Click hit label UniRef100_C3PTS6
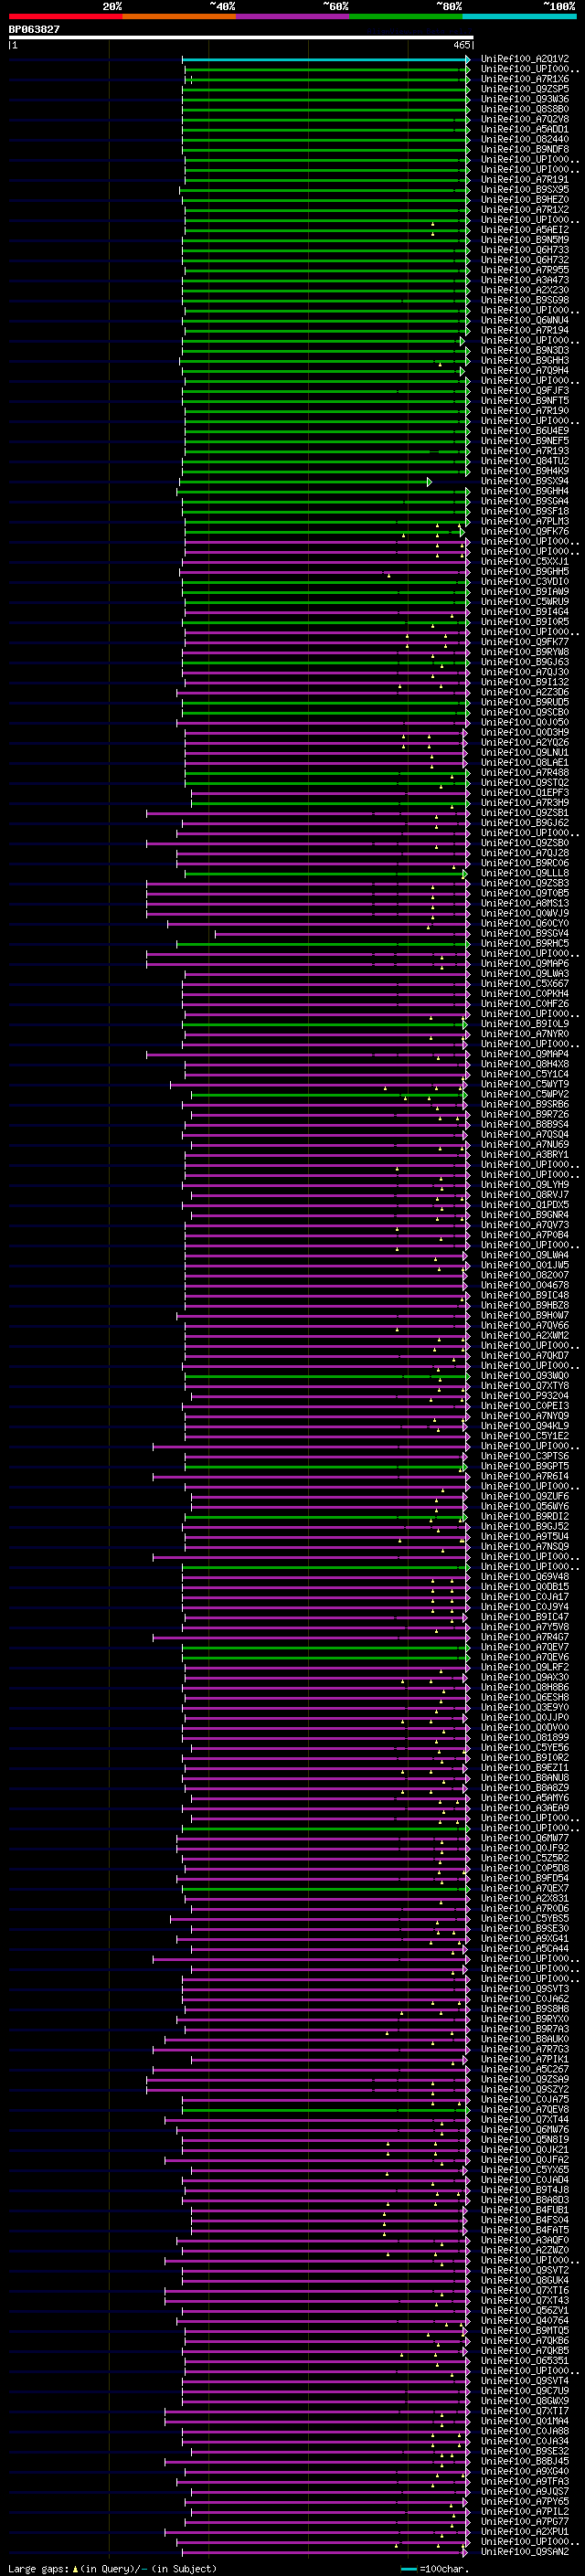This screenshot has height=2576, width=585. point(525,1457)
